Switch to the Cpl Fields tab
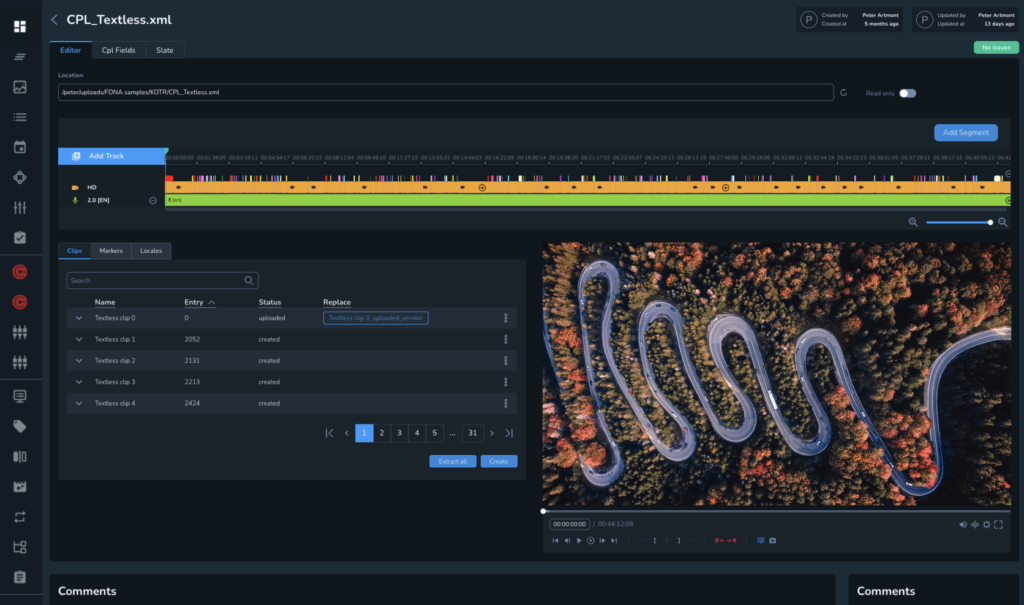The image size is (1024, 605). [x=119, y=50]
